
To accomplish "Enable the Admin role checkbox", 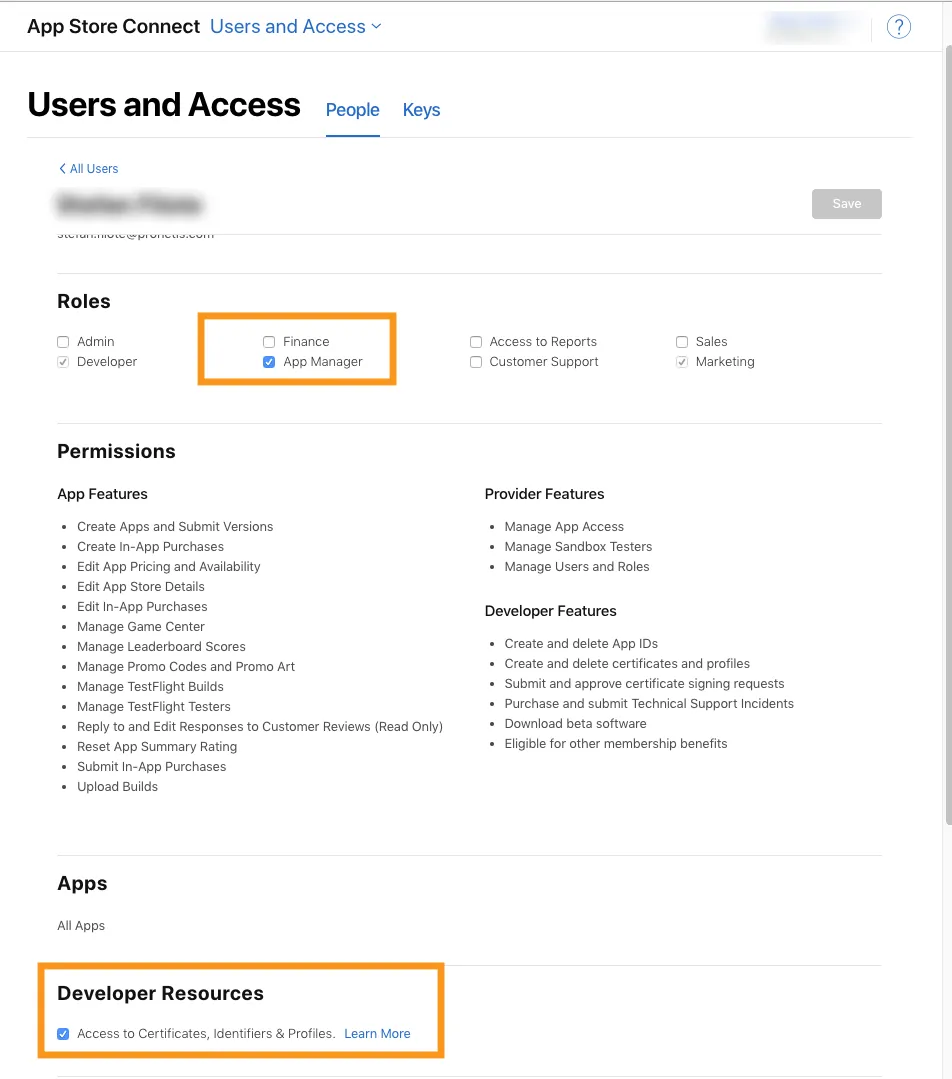I will [64, 342].
